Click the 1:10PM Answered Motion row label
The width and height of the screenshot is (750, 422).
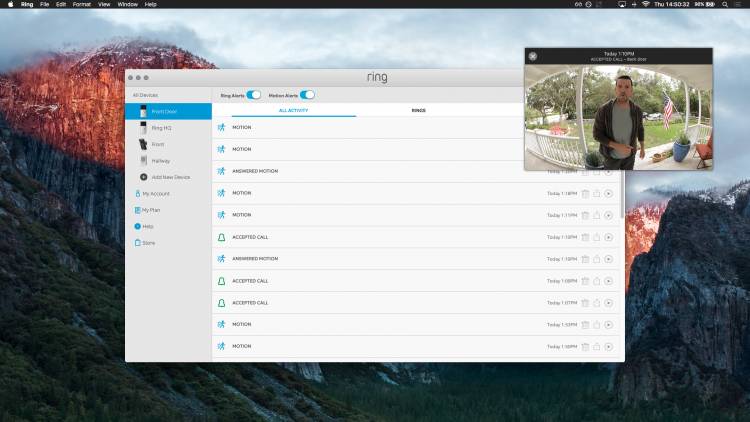pos(255,259)
